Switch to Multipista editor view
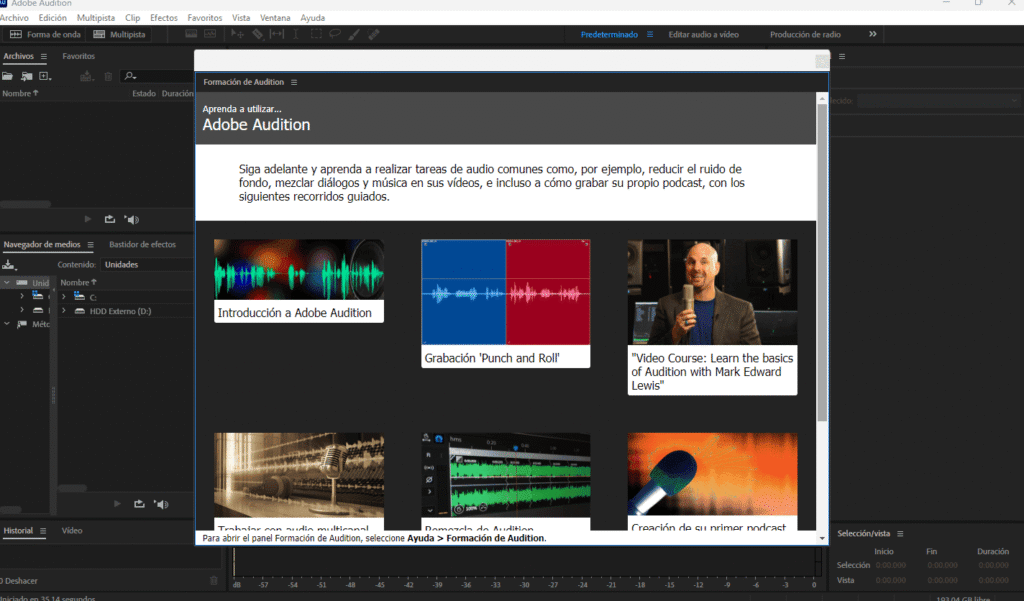This screenshot has width=1024, height=601. (x=120, y=35)
